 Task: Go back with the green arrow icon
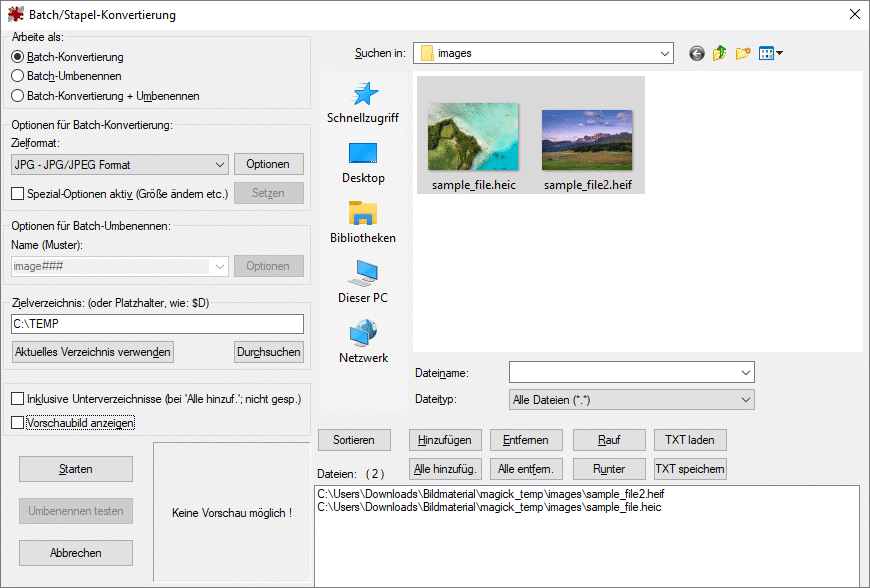click(x=697, y=53)
